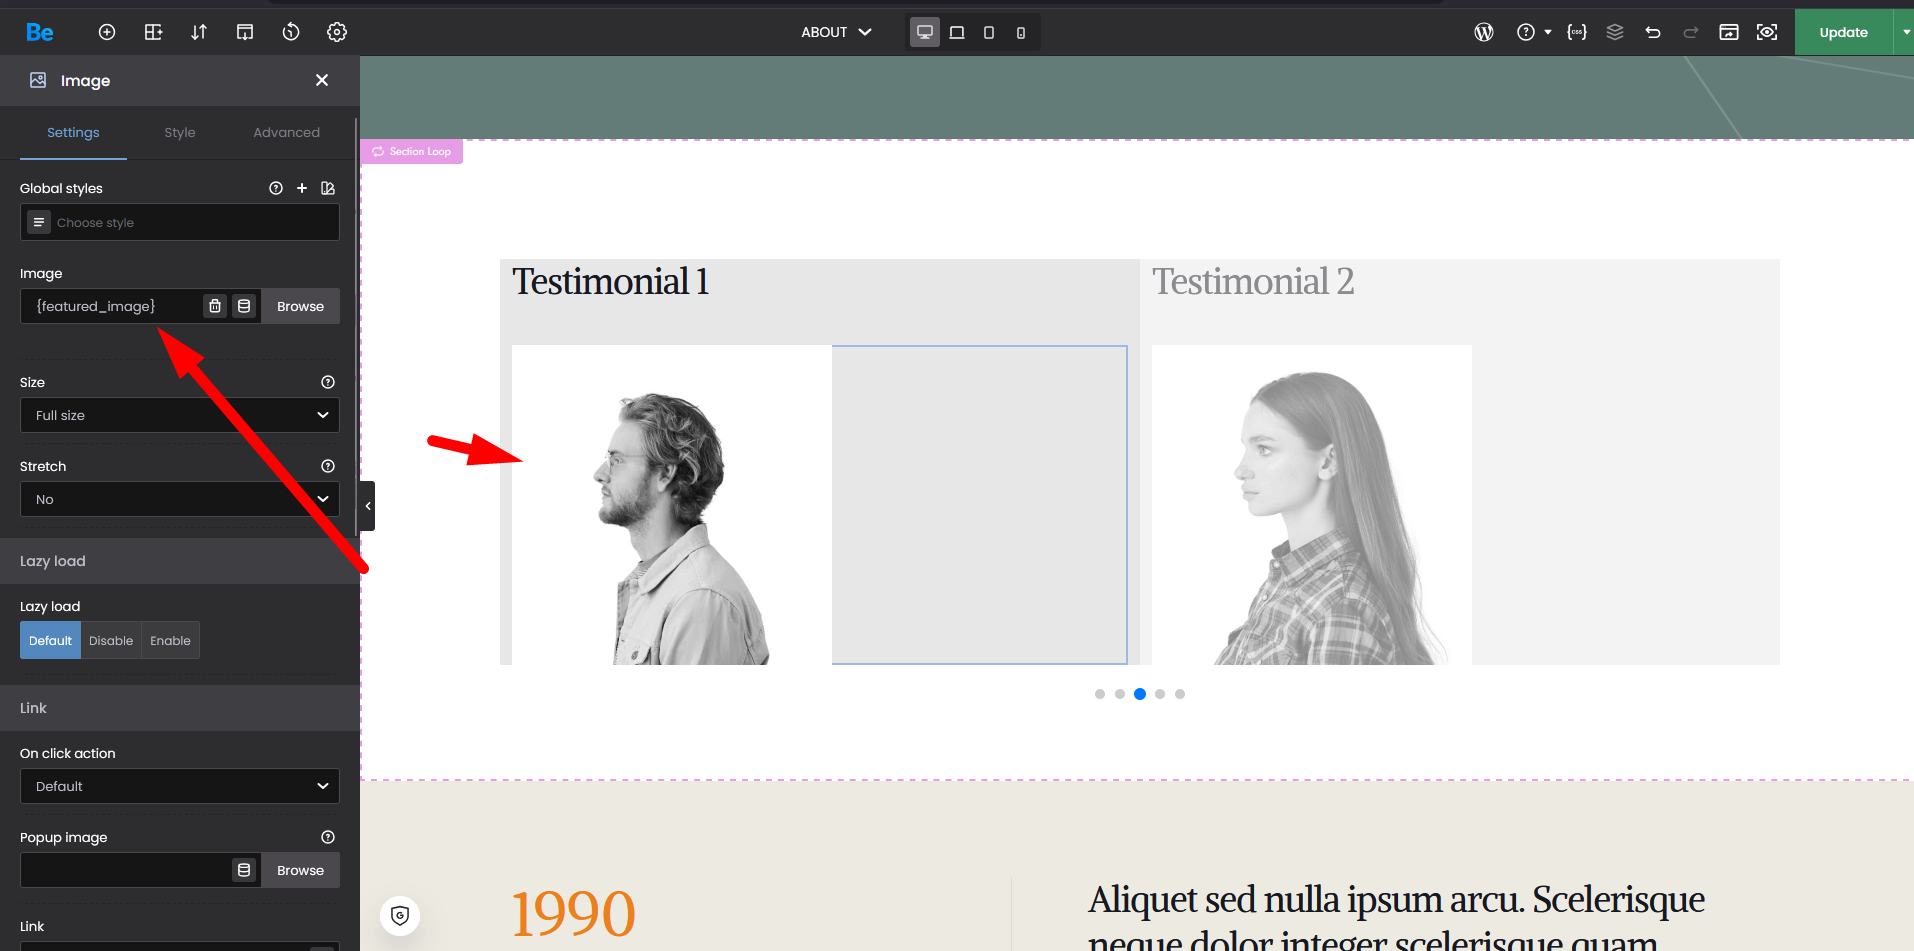Screen dimensions: 1914x951
Task: Switch to the Style tab
Action: tap(180, 132)
